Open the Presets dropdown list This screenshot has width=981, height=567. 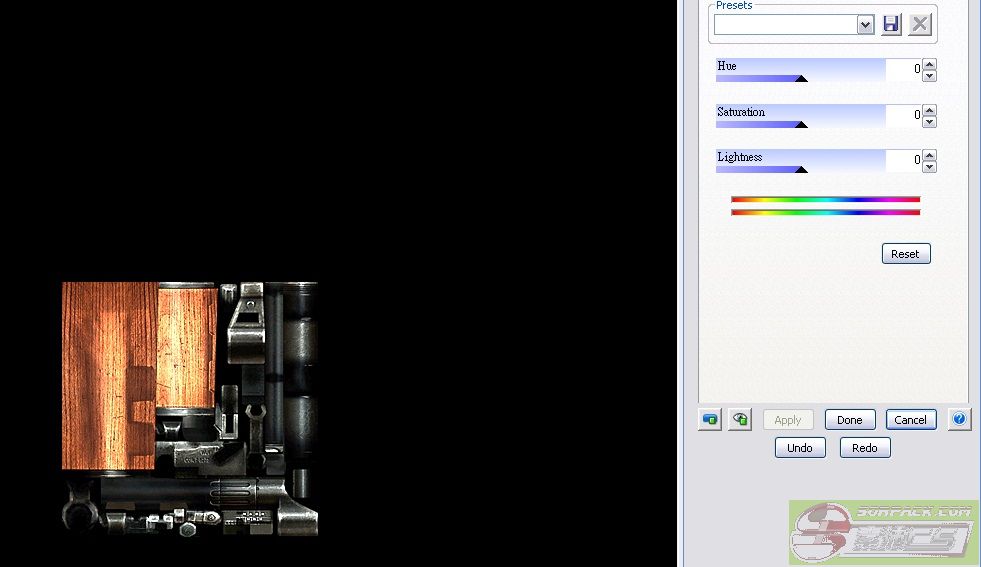pyautogui.click(x=865, y=25)
